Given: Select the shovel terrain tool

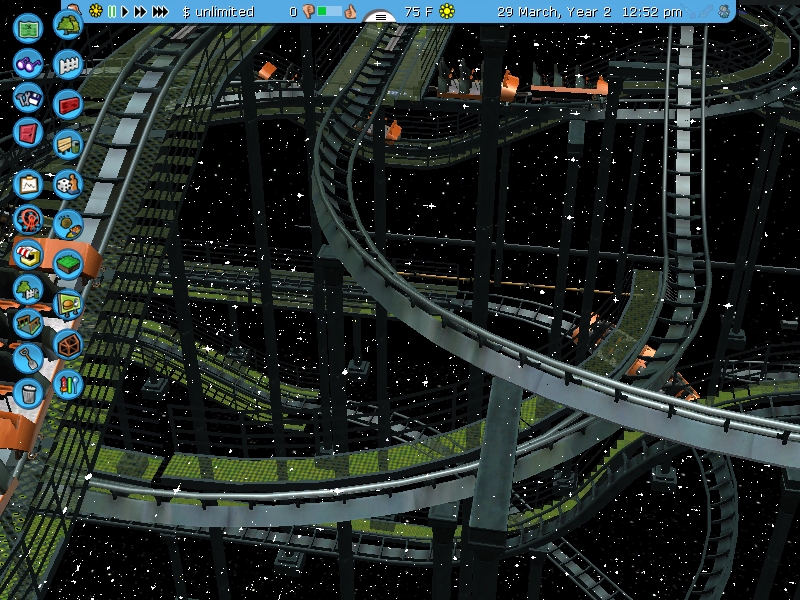Looking at the screenshot, I should (28, 358).
